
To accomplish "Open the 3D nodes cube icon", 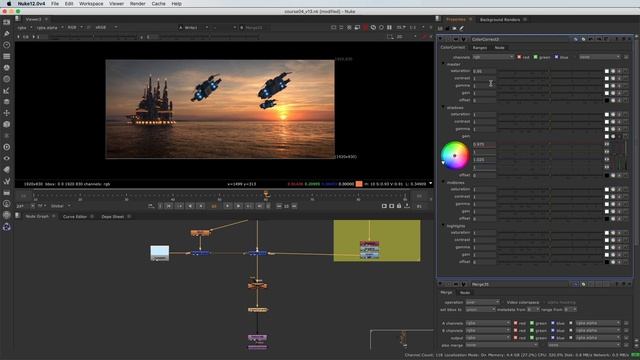I will [7, 124].
